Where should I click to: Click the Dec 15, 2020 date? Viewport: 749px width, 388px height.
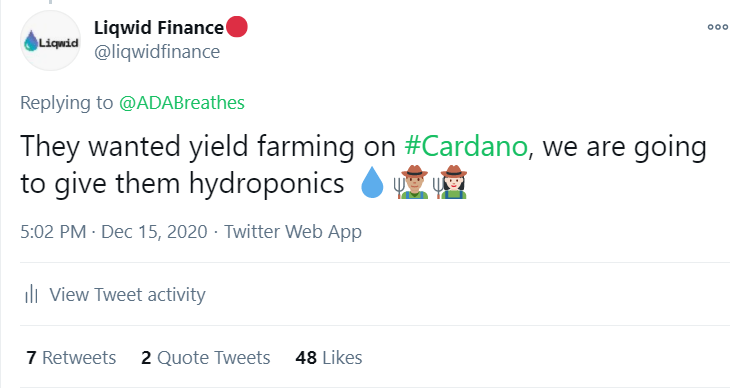tap(154, 232)
